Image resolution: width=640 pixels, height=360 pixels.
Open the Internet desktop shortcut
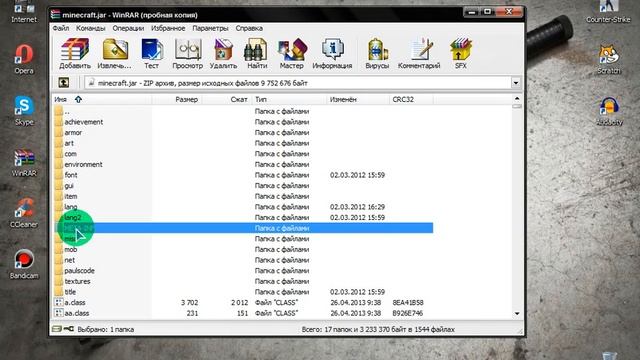pos(24,11)
